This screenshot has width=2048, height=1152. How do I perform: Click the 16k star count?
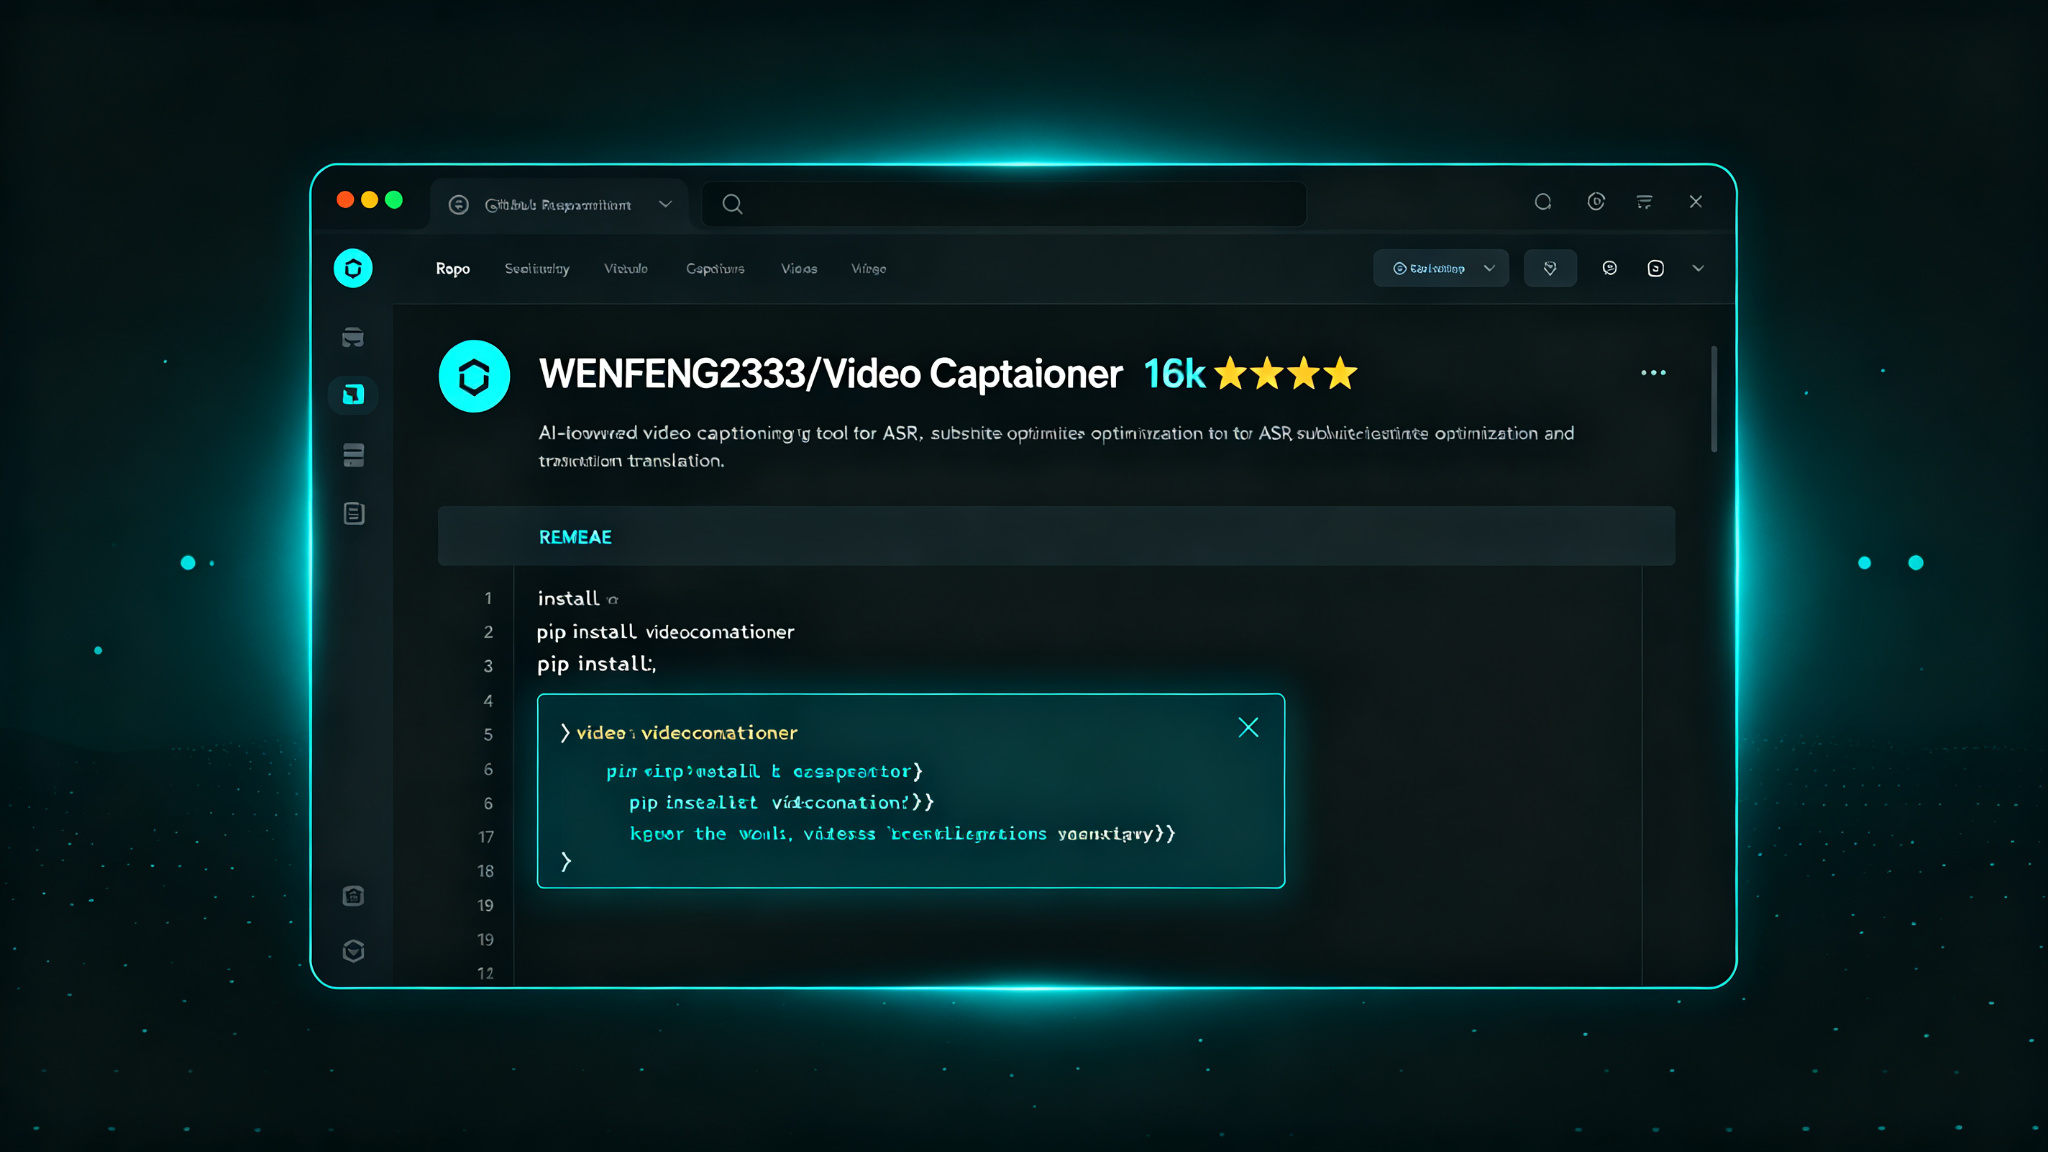click(1174, 374)
